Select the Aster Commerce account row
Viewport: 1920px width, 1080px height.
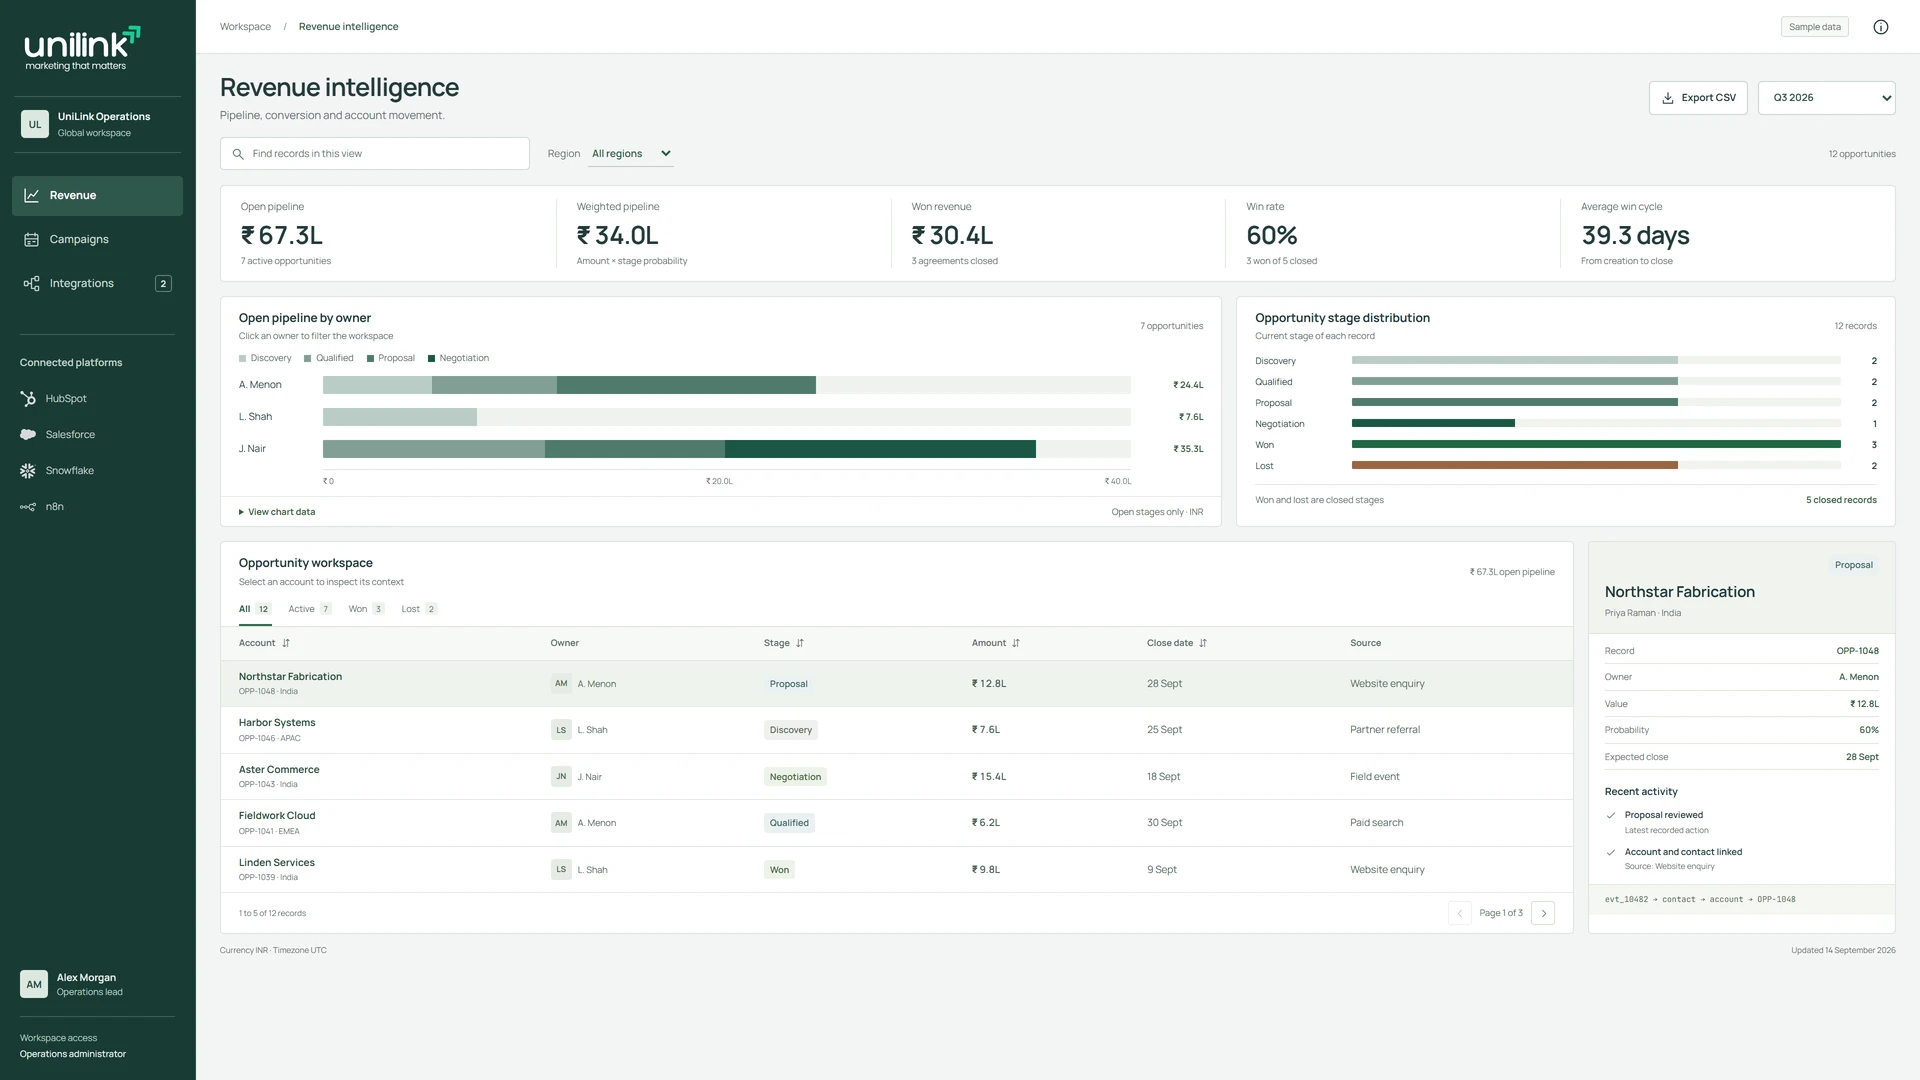coord(896,777)
